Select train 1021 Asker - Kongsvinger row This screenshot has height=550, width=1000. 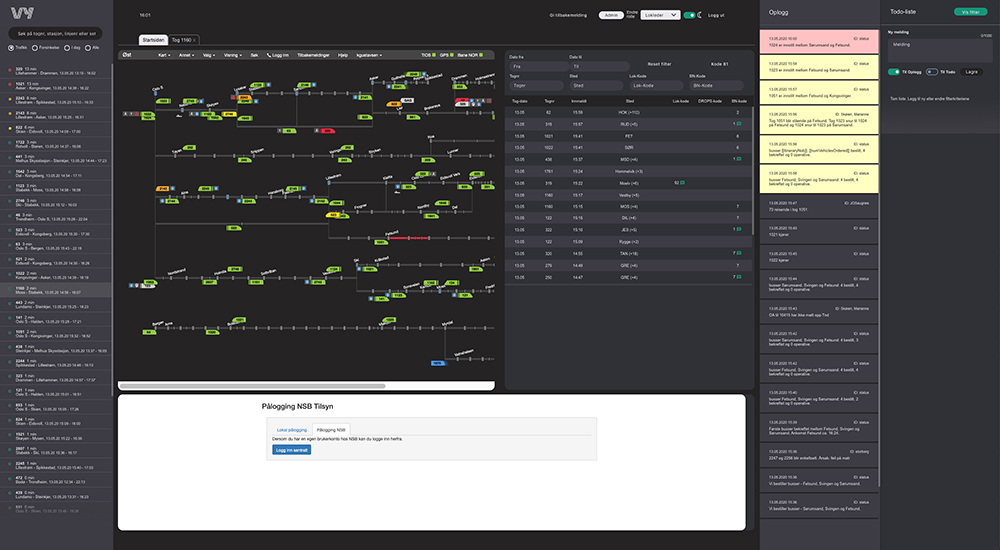(x=56, y=85)
